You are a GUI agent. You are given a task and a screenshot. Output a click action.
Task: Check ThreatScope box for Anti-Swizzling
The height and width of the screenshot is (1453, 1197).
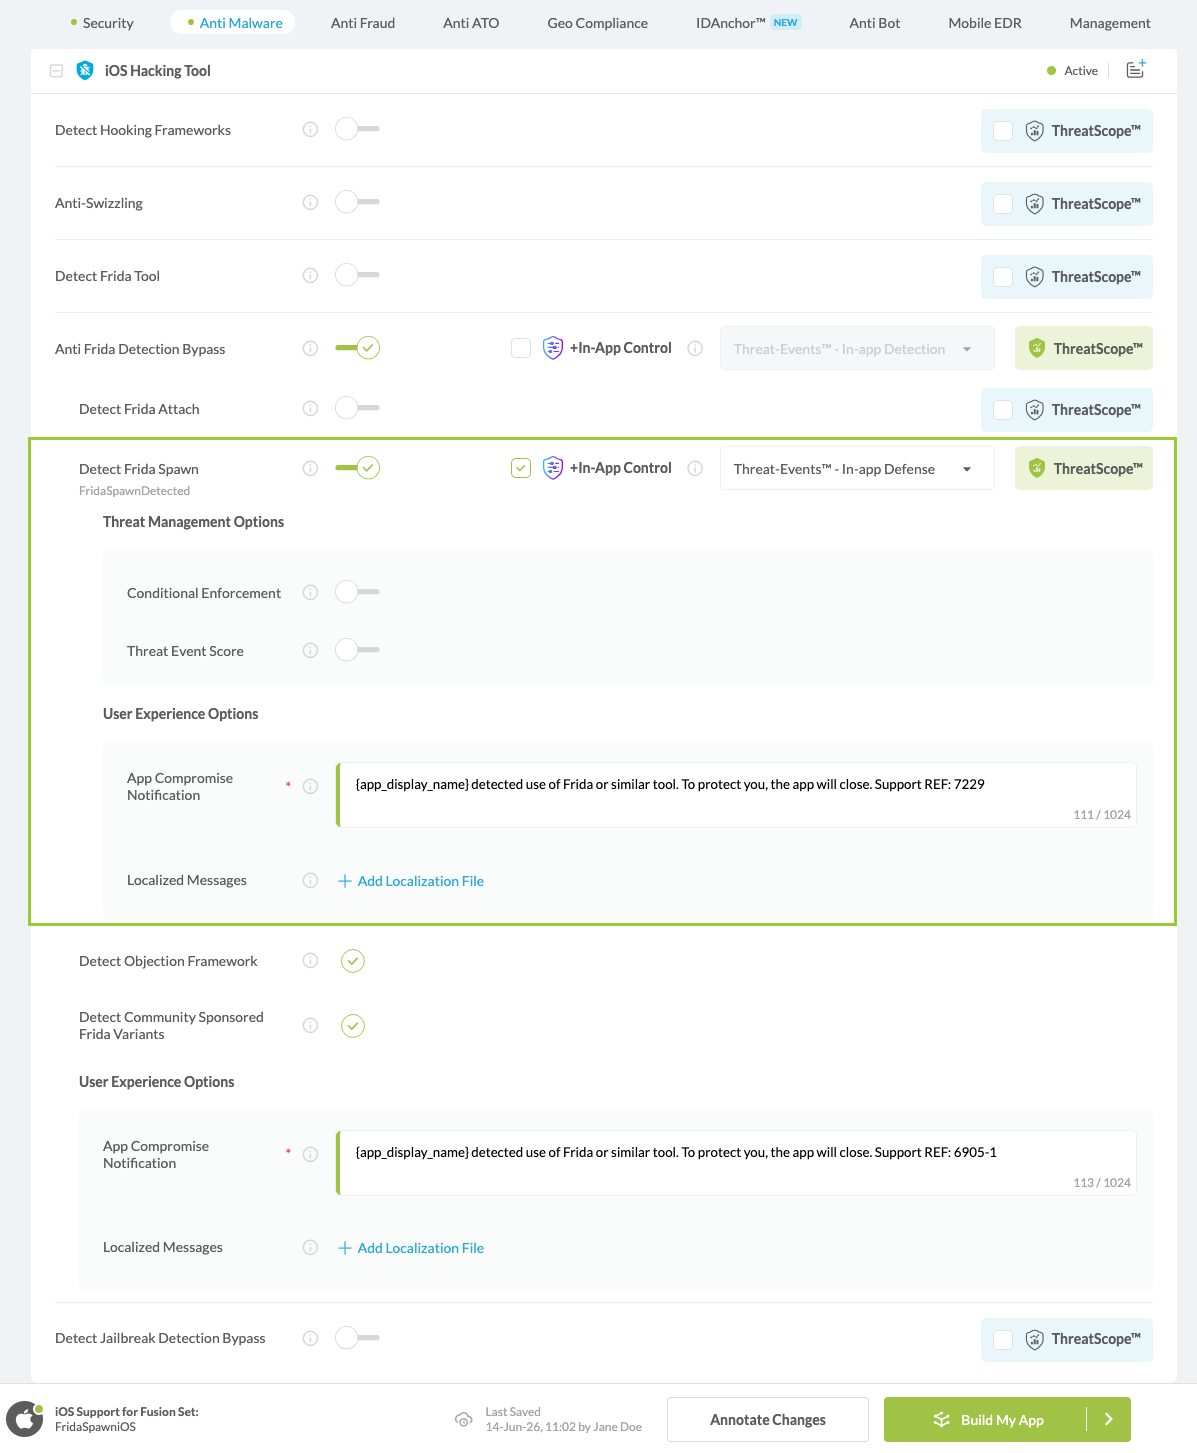click(x=1003, y=204)
